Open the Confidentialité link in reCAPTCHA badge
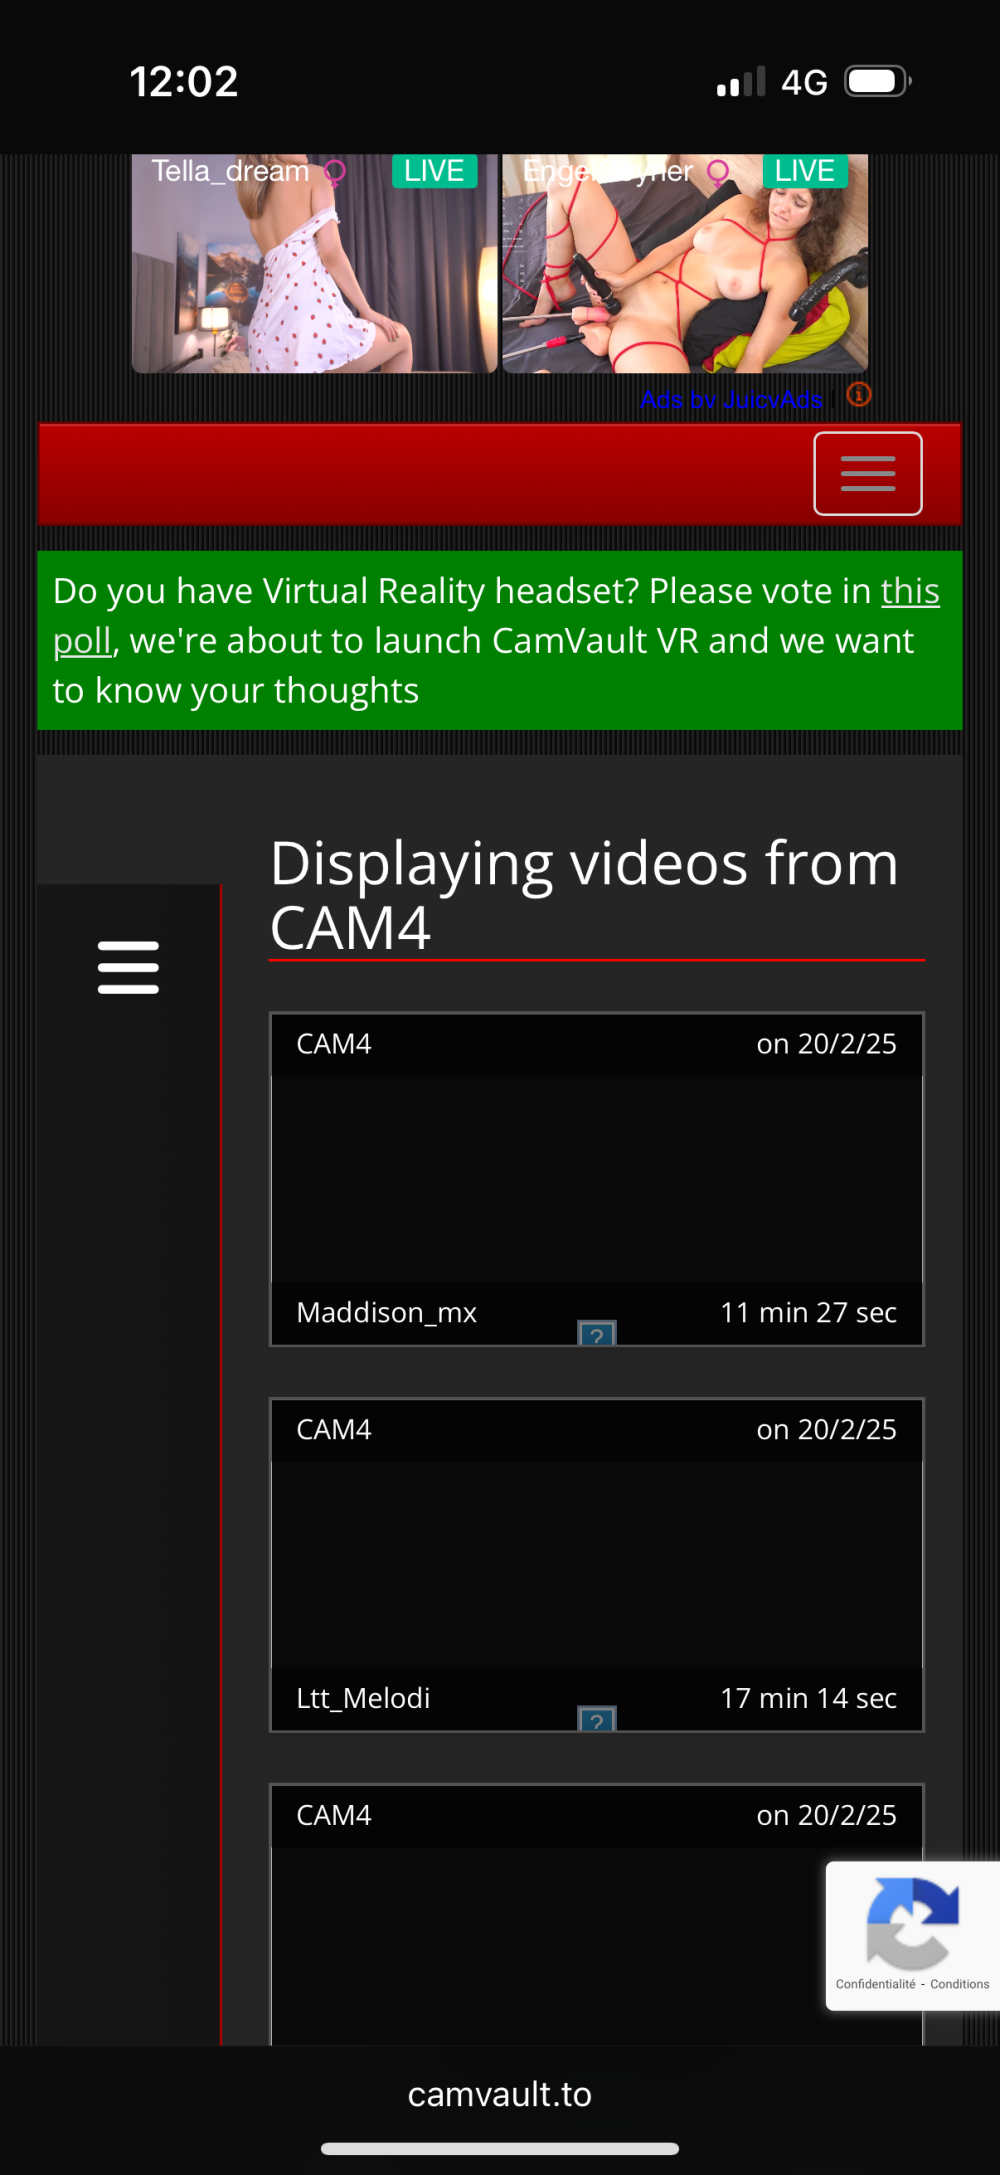This screenshot has height=2175, width=1000. pyautogui.click(x=876, y=1984)
